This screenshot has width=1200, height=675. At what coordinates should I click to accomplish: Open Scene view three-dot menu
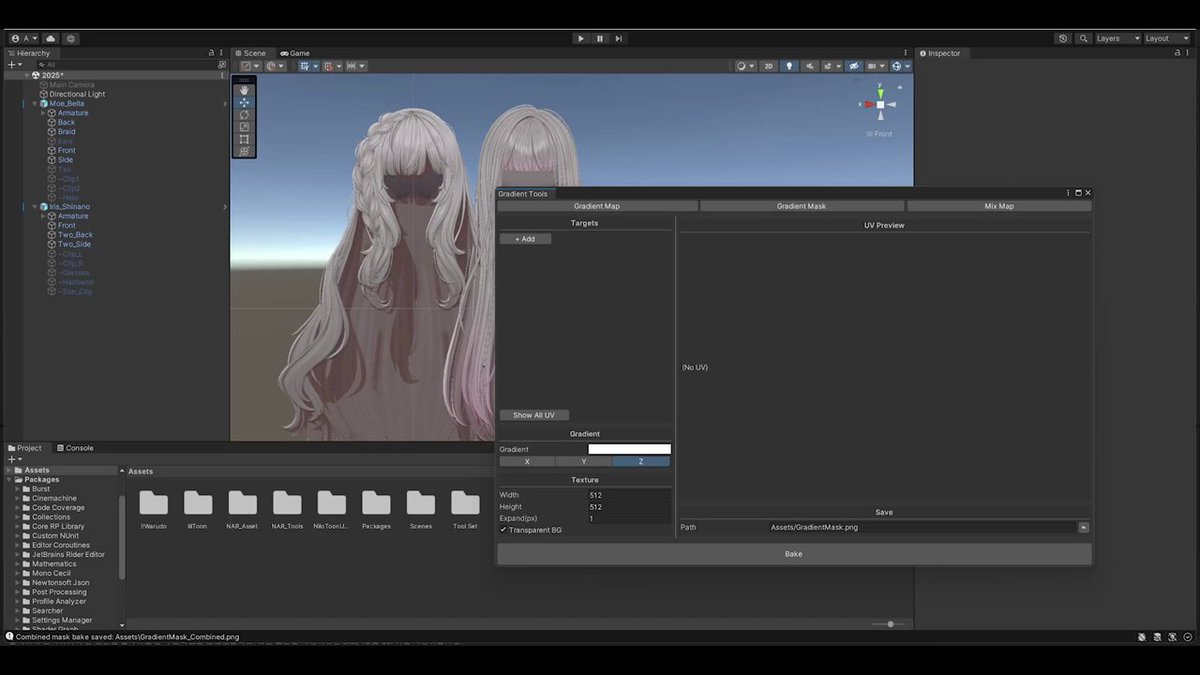coord(907,53)
